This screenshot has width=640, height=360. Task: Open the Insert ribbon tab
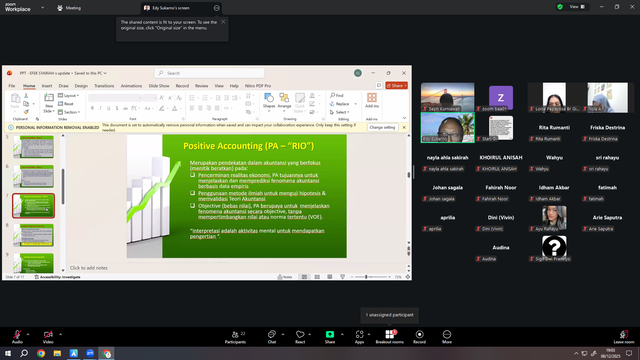[x=47, y=86]
